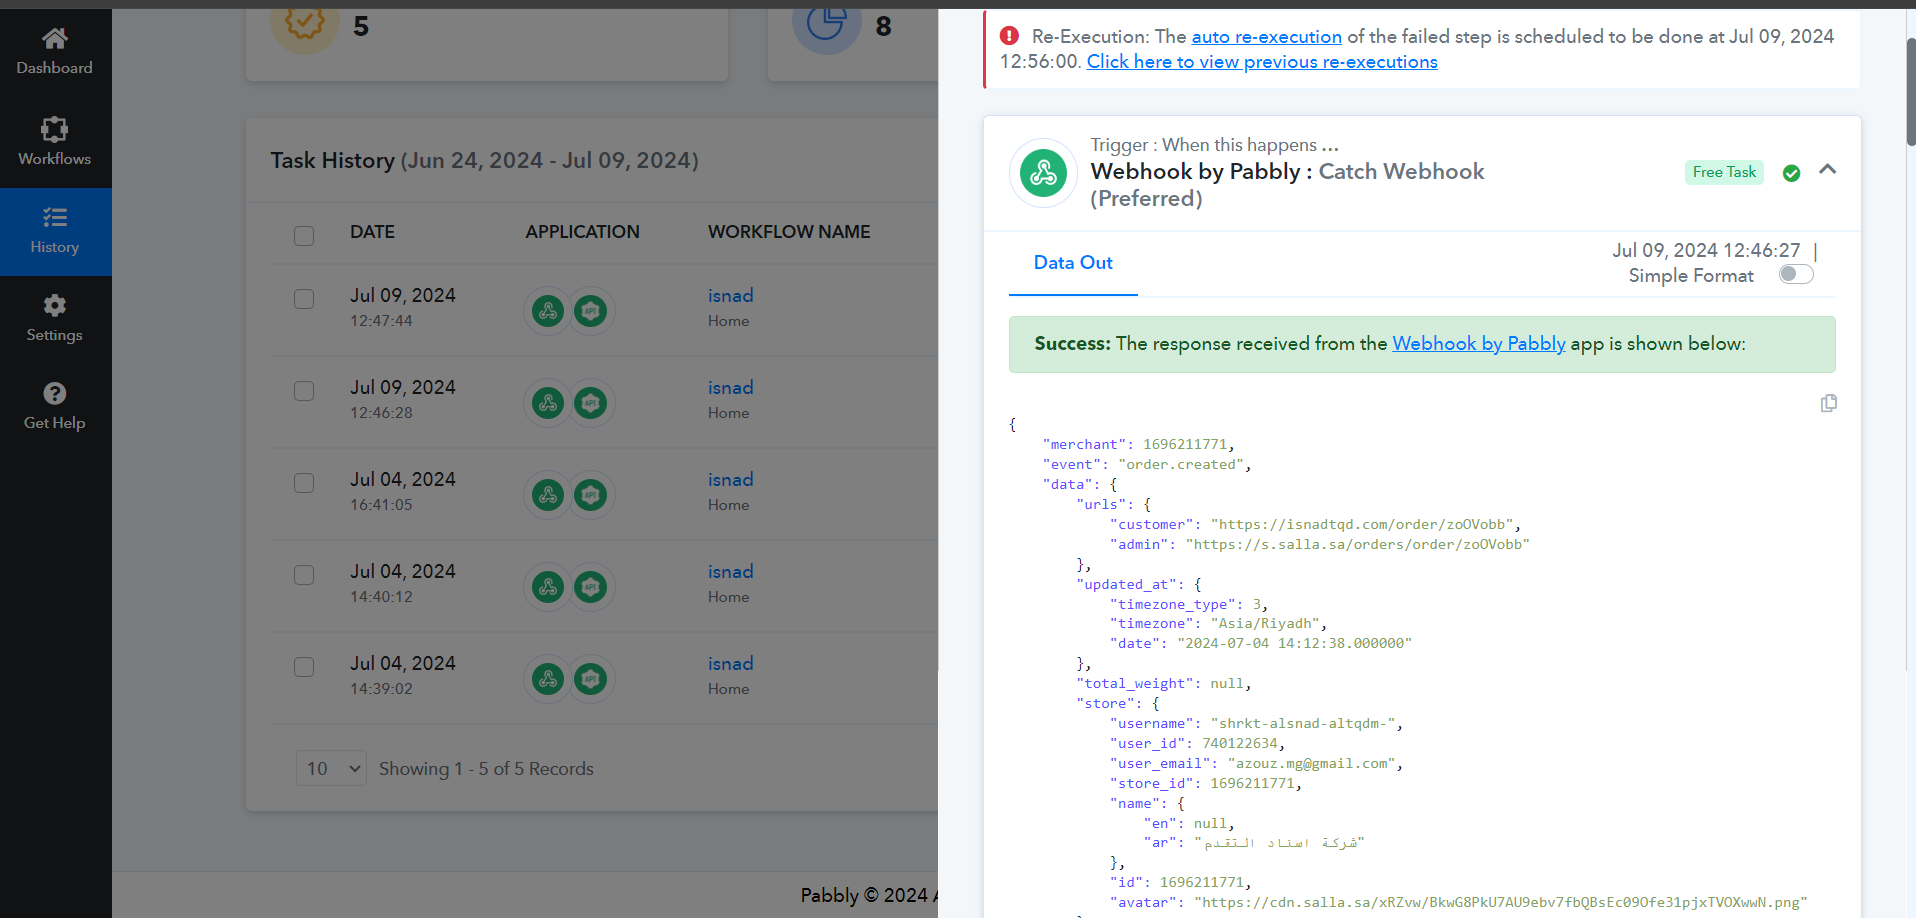The image size is (1916, 918).
Task: Check the Jul 04 16:41:05 task row
Action: [304, 483]
